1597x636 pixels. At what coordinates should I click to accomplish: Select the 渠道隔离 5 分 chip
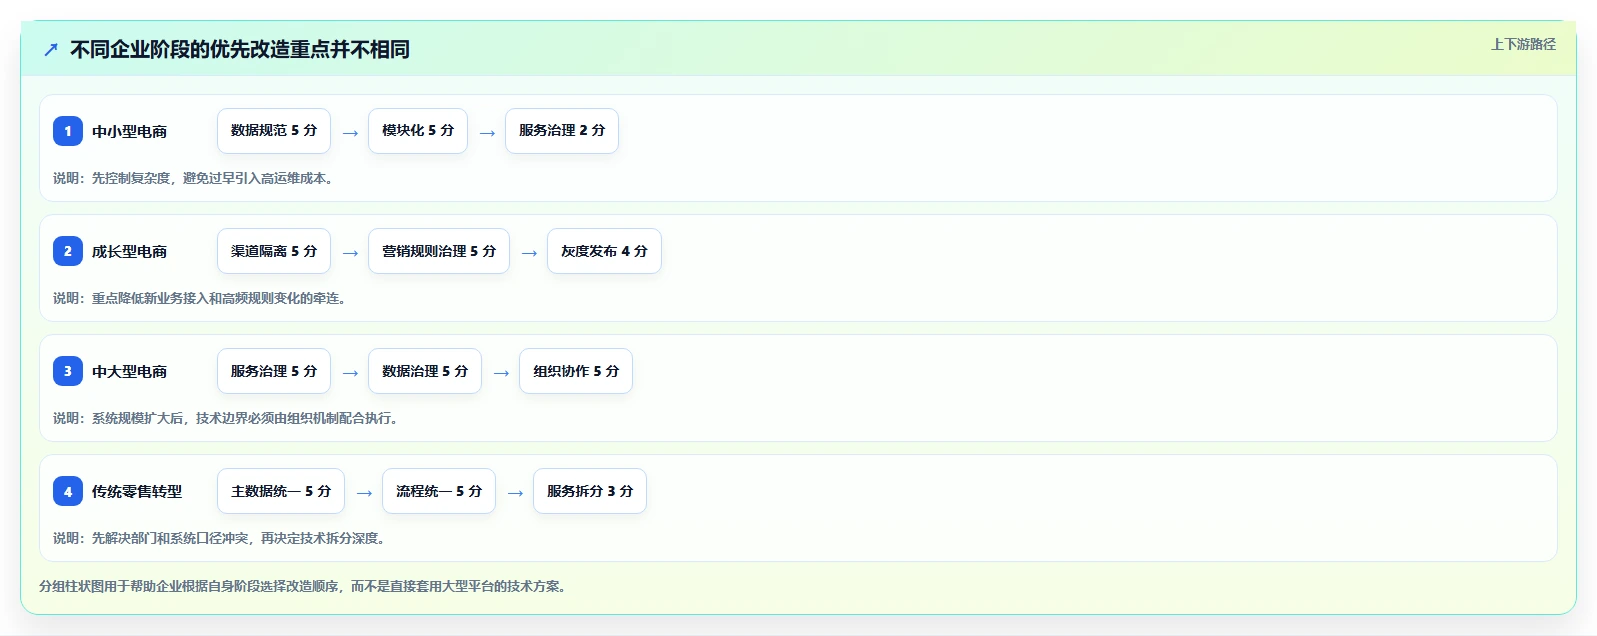[x=274, y=251]
